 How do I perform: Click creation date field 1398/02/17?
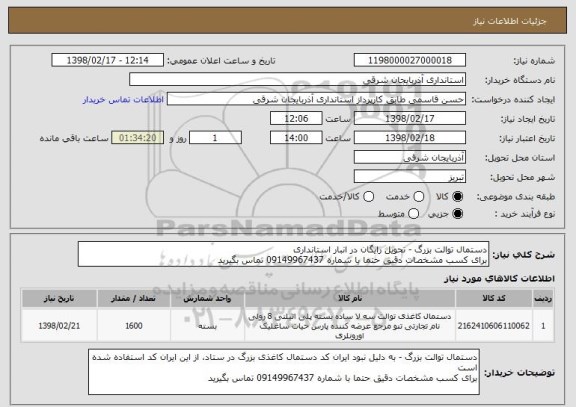410,119
